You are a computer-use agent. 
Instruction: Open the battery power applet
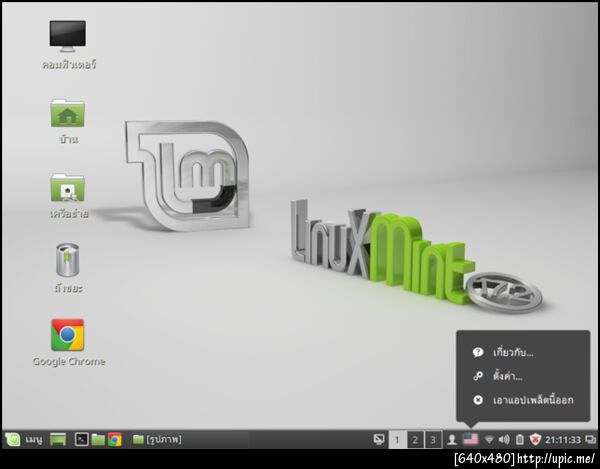[519, 440]
